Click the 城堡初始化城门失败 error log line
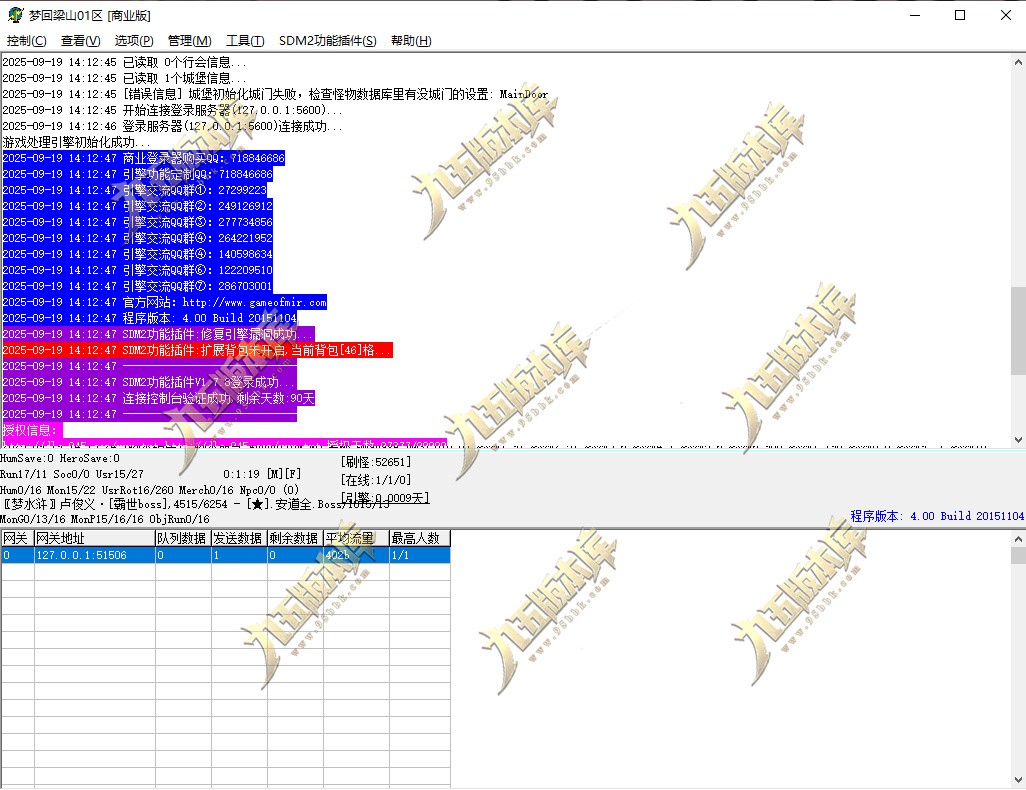 pos(275,94)
